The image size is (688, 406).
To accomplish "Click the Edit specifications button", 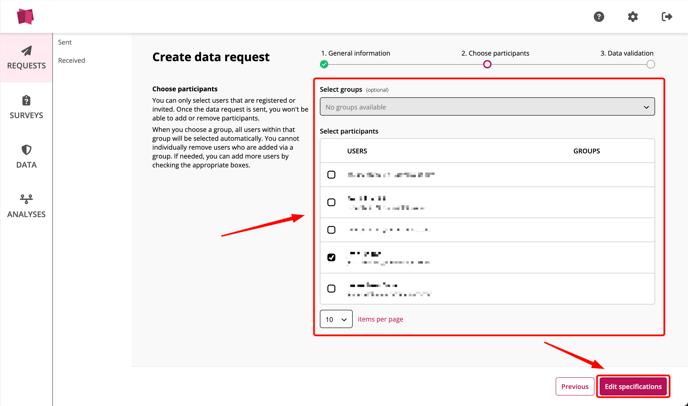I will (633, 386).
